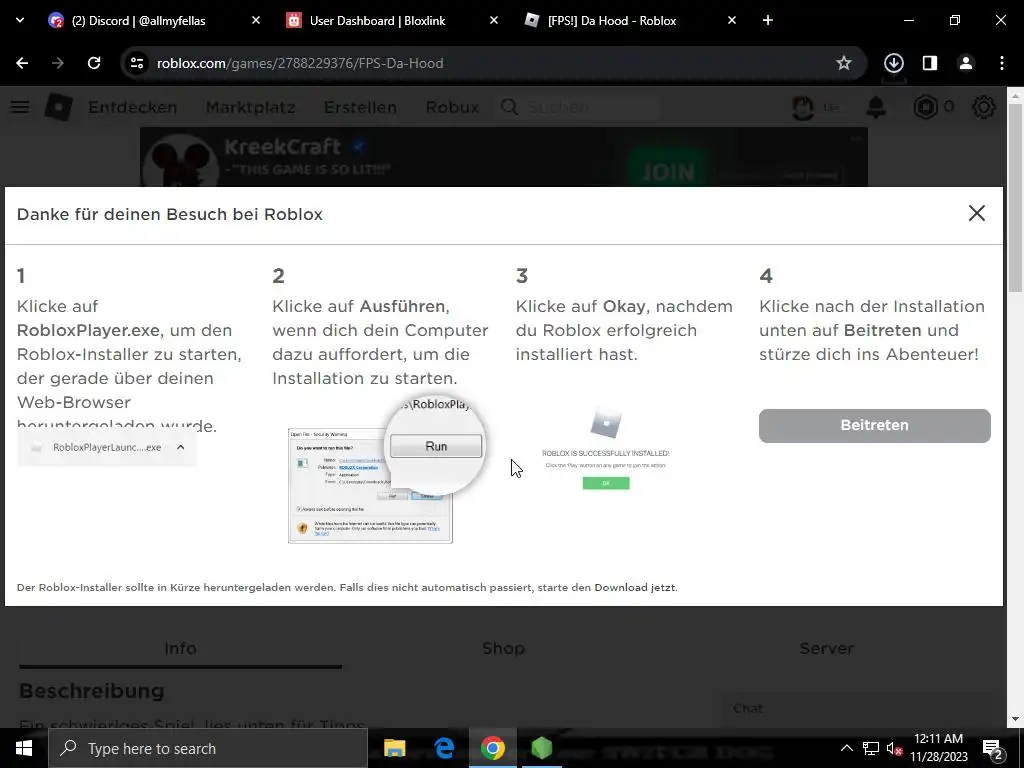Open Microsoft Edge from taskbar

coord(444,748)
